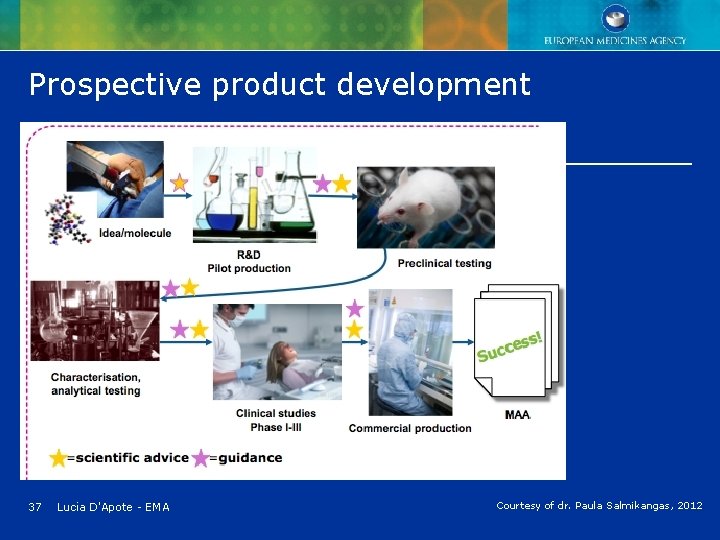Viewport: 720px width, 540px height.
Task: Click the 'Clinical studies' label
Action: [276, 413]
